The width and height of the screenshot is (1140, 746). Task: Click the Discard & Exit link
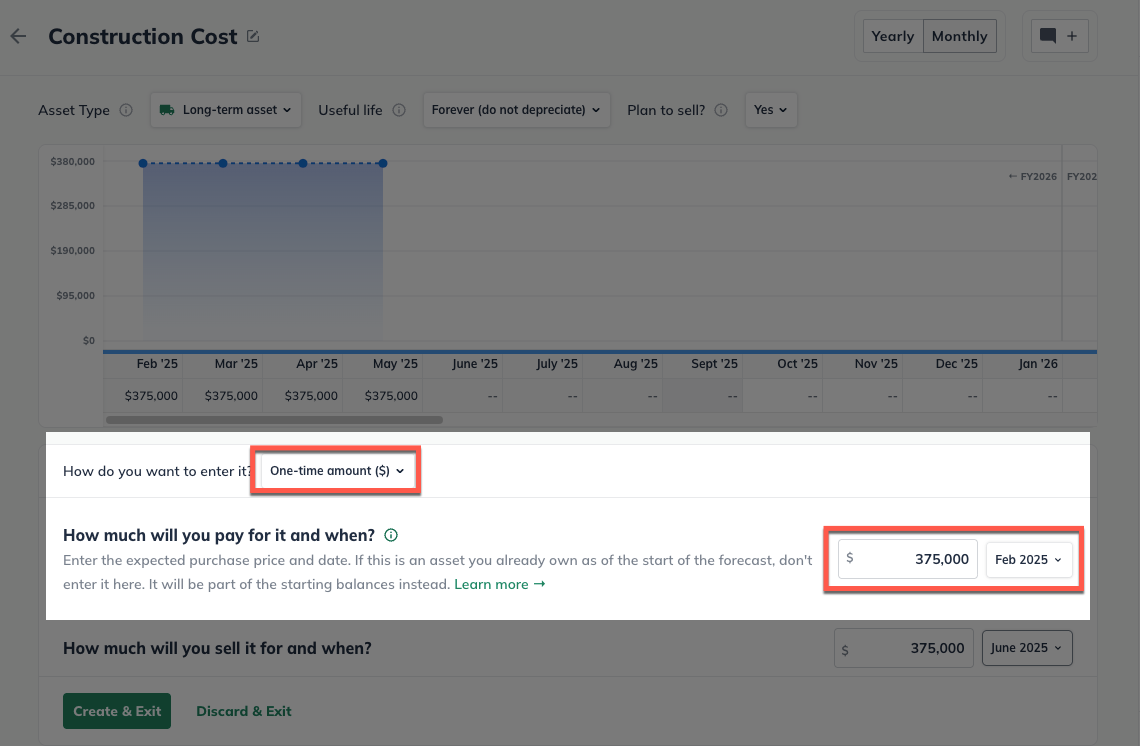[x=243, y=710]
